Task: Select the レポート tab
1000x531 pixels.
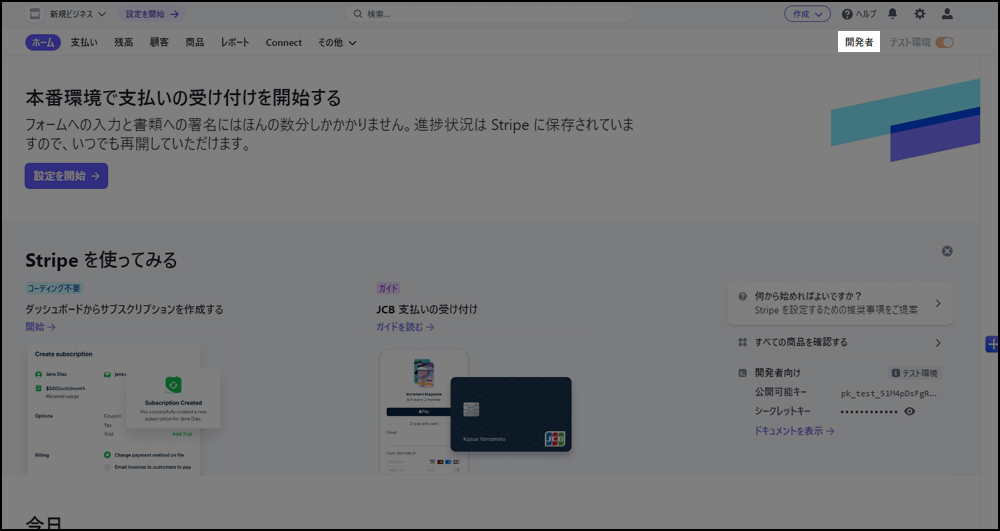Action: [235, 43]
